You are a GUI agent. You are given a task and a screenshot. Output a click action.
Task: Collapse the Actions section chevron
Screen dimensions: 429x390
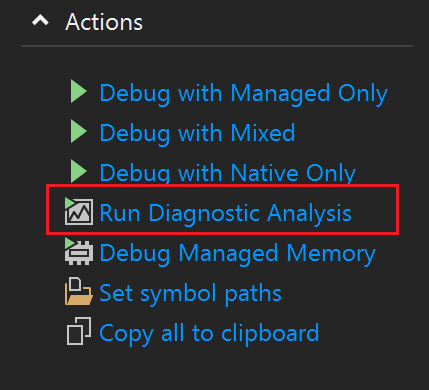(x=40, y=21)
